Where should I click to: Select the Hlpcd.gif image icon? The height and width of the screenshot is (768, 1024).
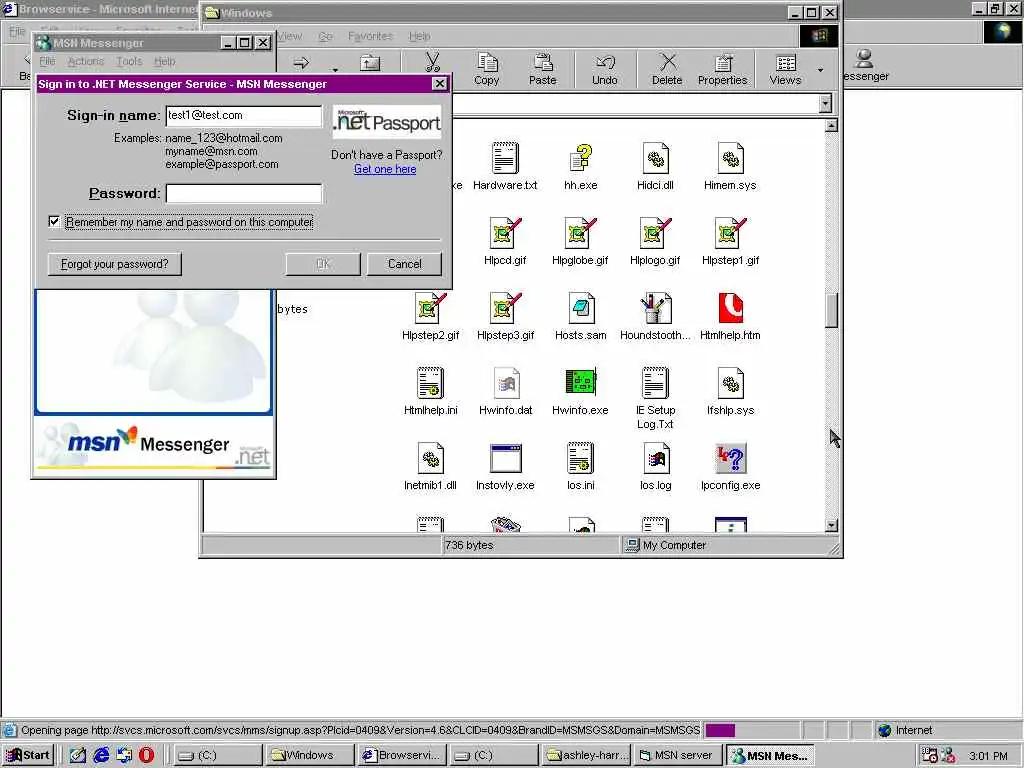[505, 233]
